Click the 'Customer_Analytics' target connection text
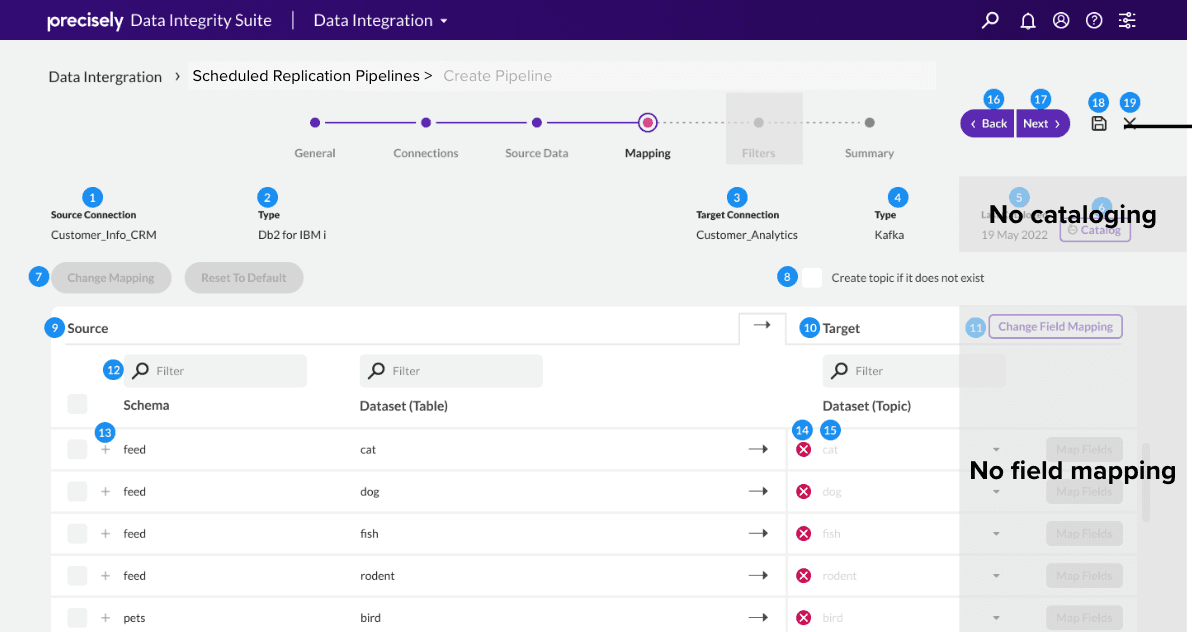 click(747, 234)
